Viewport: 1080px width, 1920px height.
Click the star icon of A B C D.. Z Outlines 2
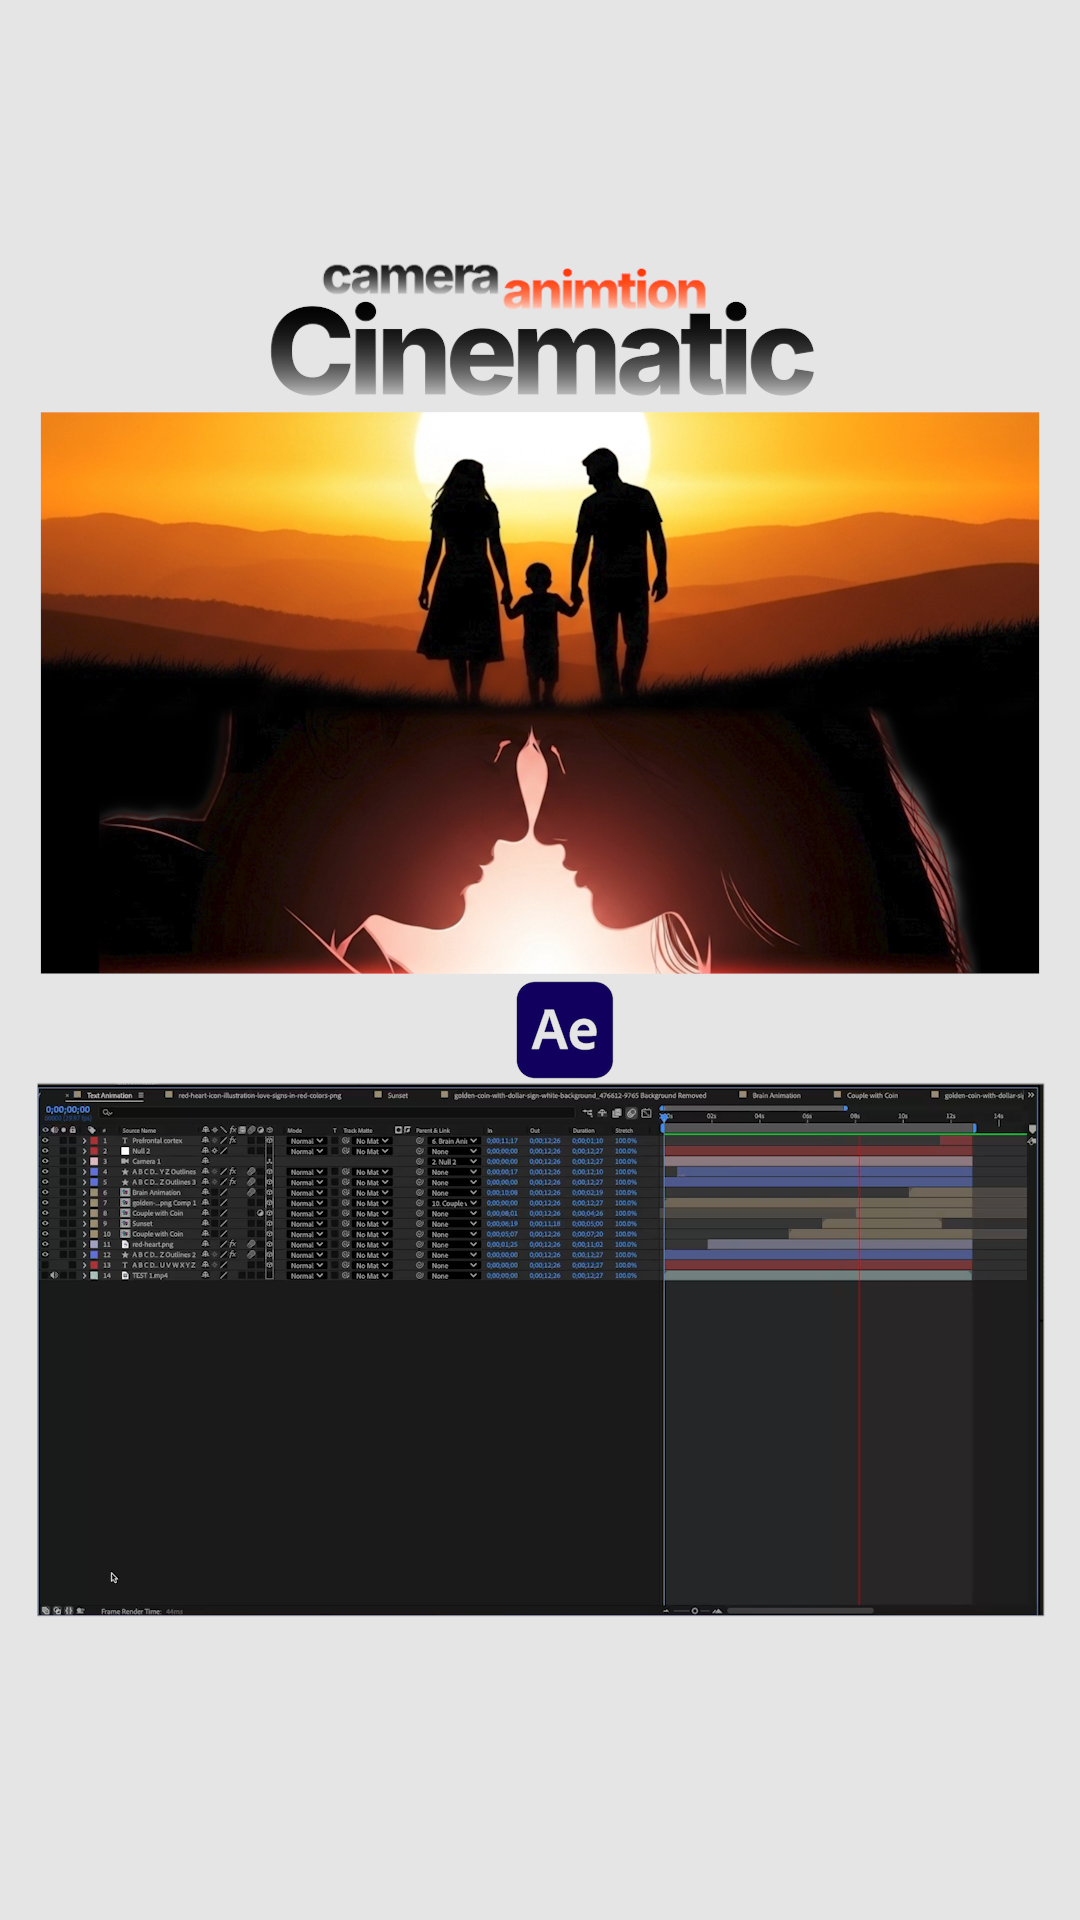[x=125, y=1255]
